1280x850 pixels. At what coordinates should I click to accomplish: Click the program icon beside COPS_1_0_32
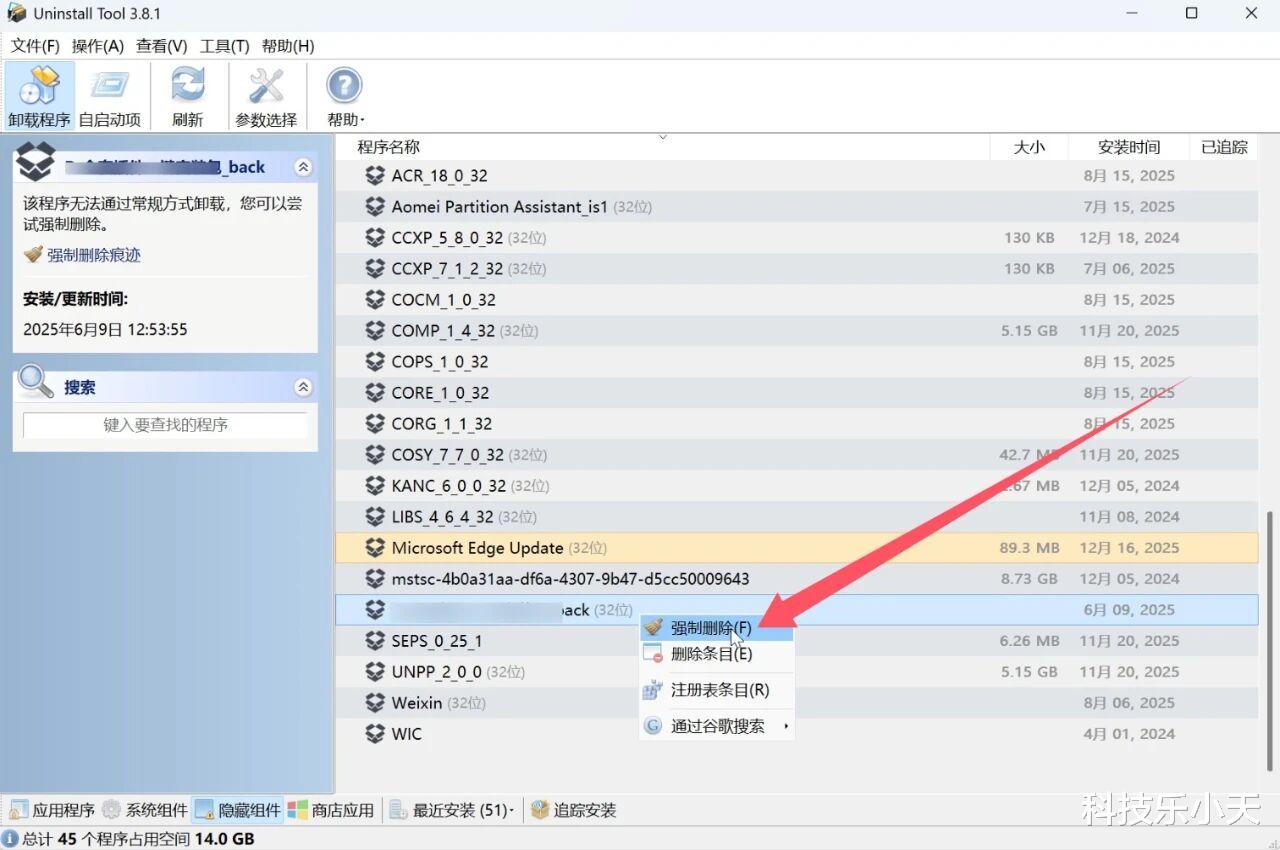(375, 362)
